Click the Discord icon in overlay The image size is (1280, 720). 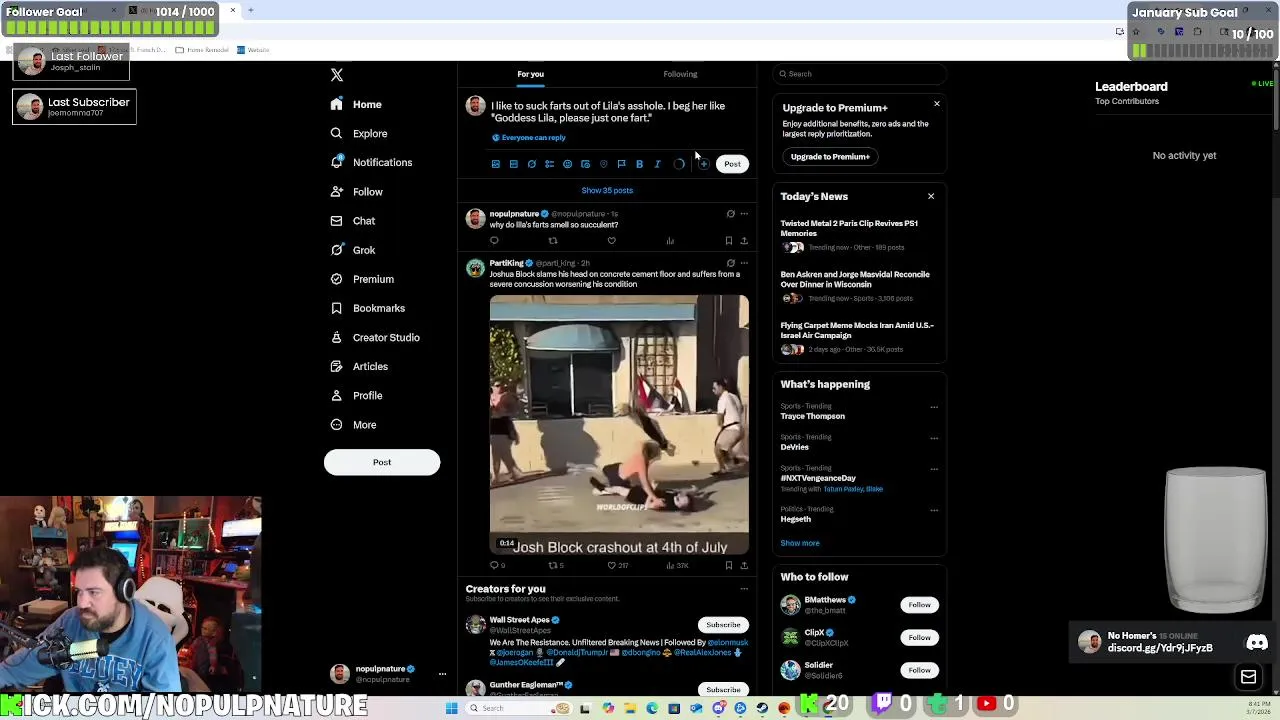1257,643
